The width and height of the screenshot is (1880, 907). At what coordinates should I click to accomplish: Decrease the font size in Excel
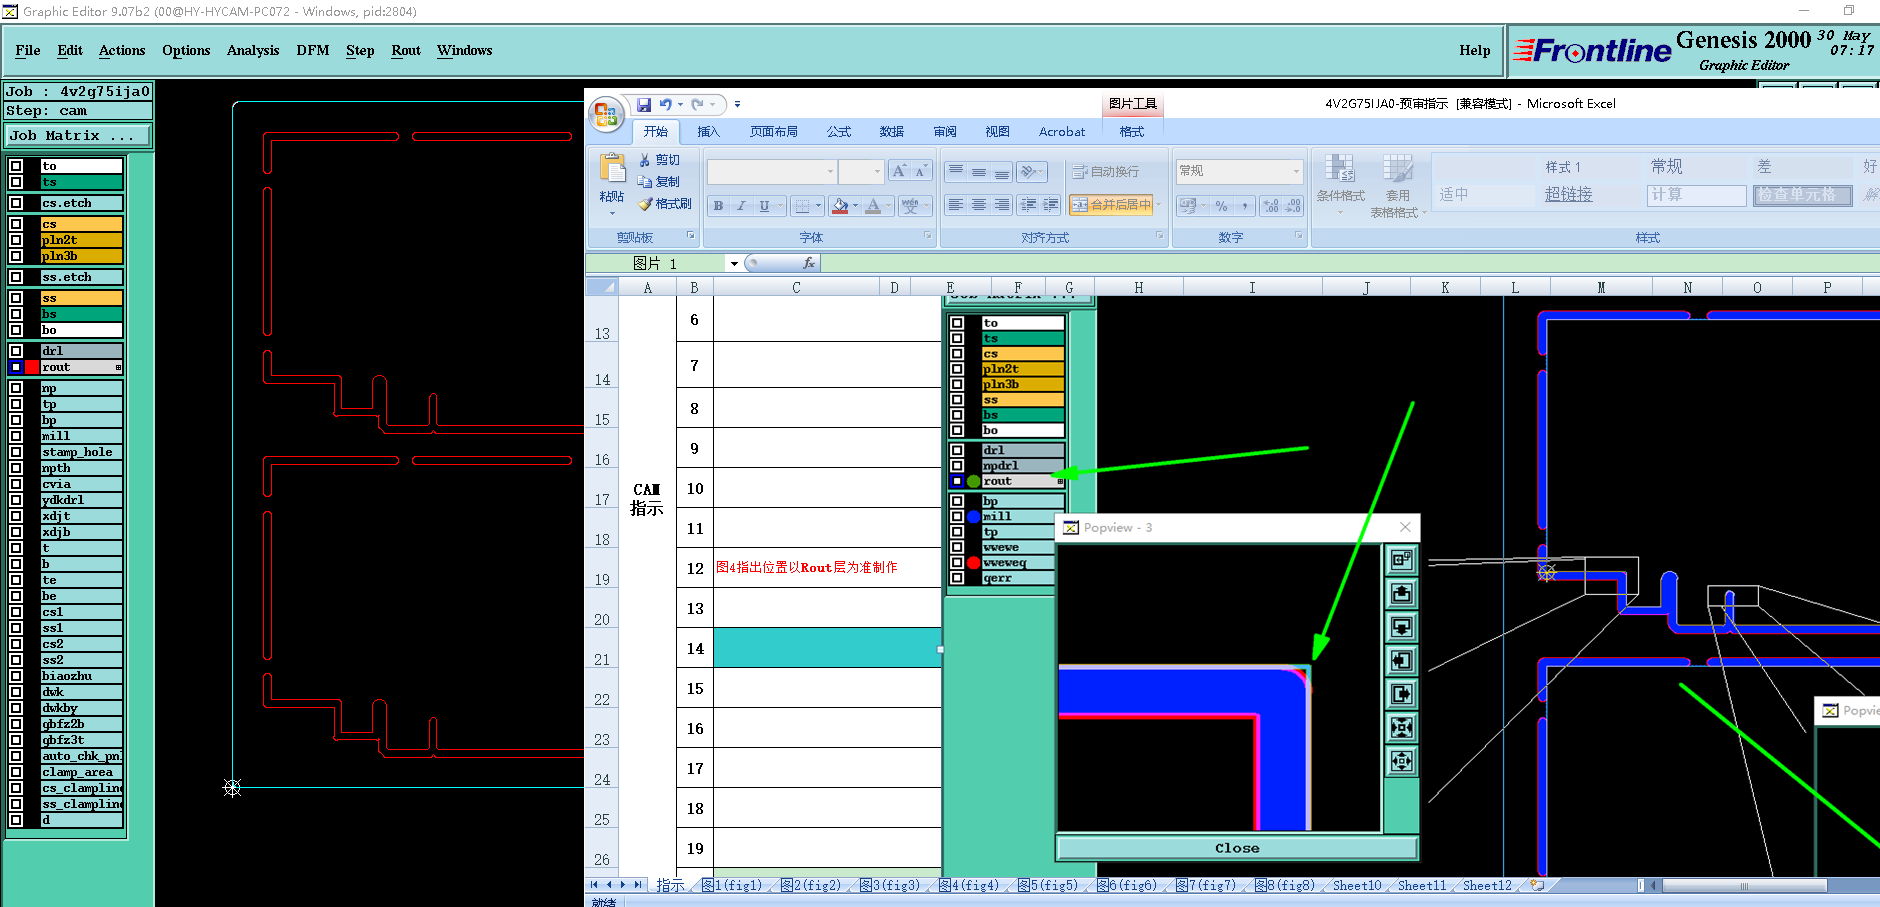pos(921,171)
